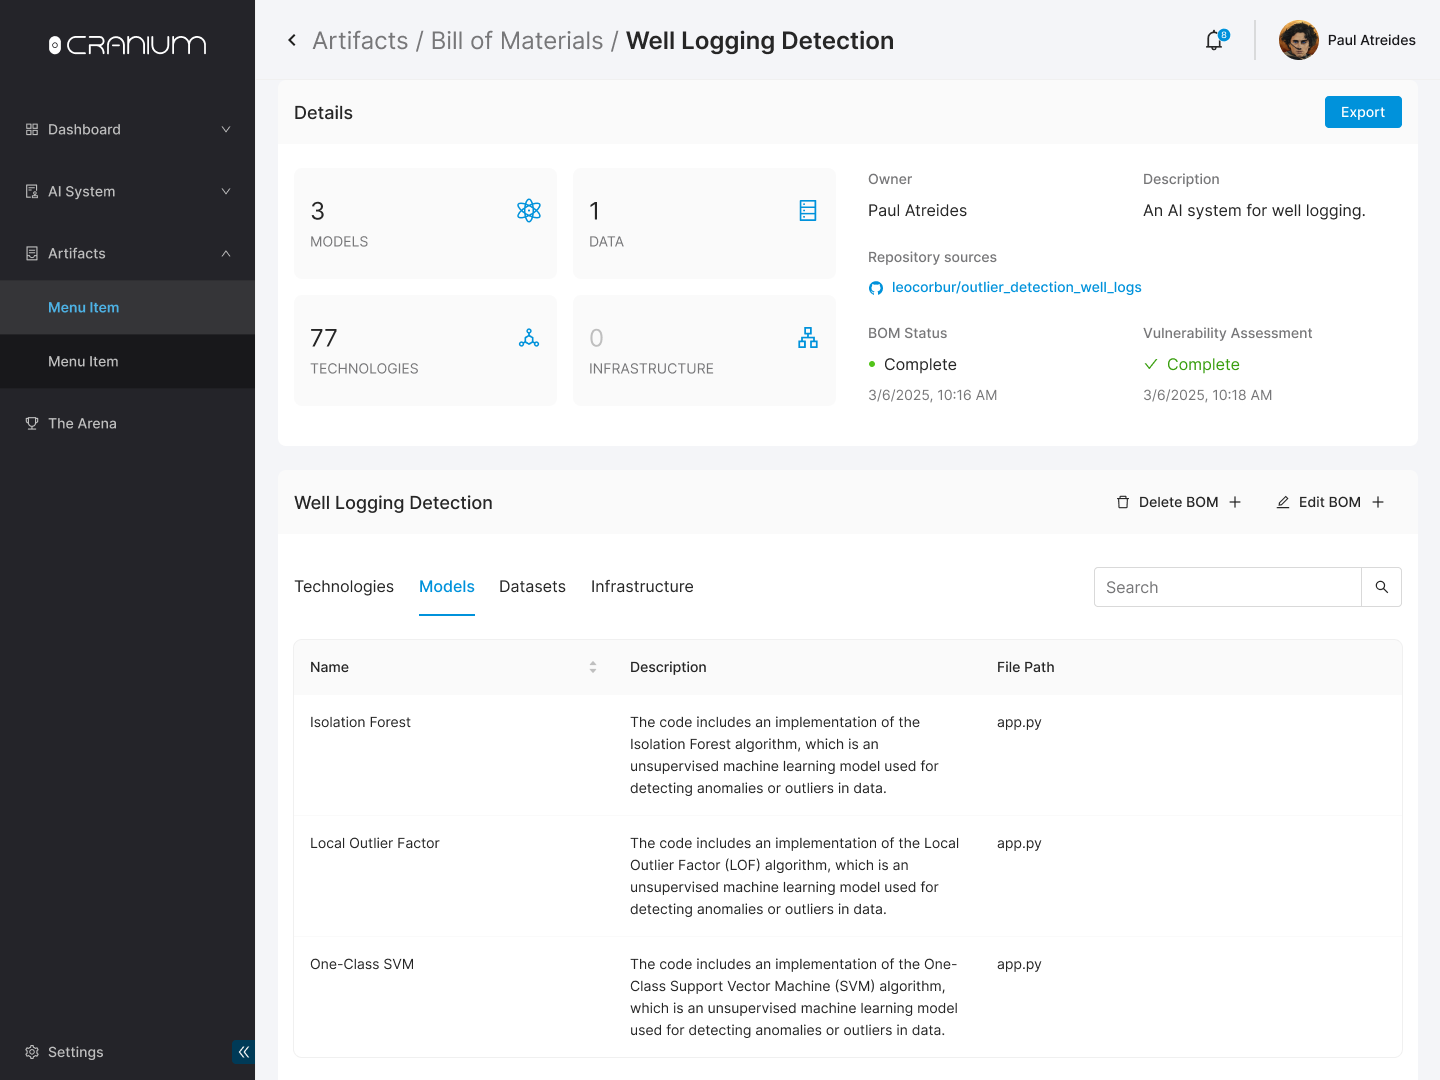Screen dimensions: 1440x1080
Task: Click the Edit BOM pencil icon
Action: click(1283, 502)
